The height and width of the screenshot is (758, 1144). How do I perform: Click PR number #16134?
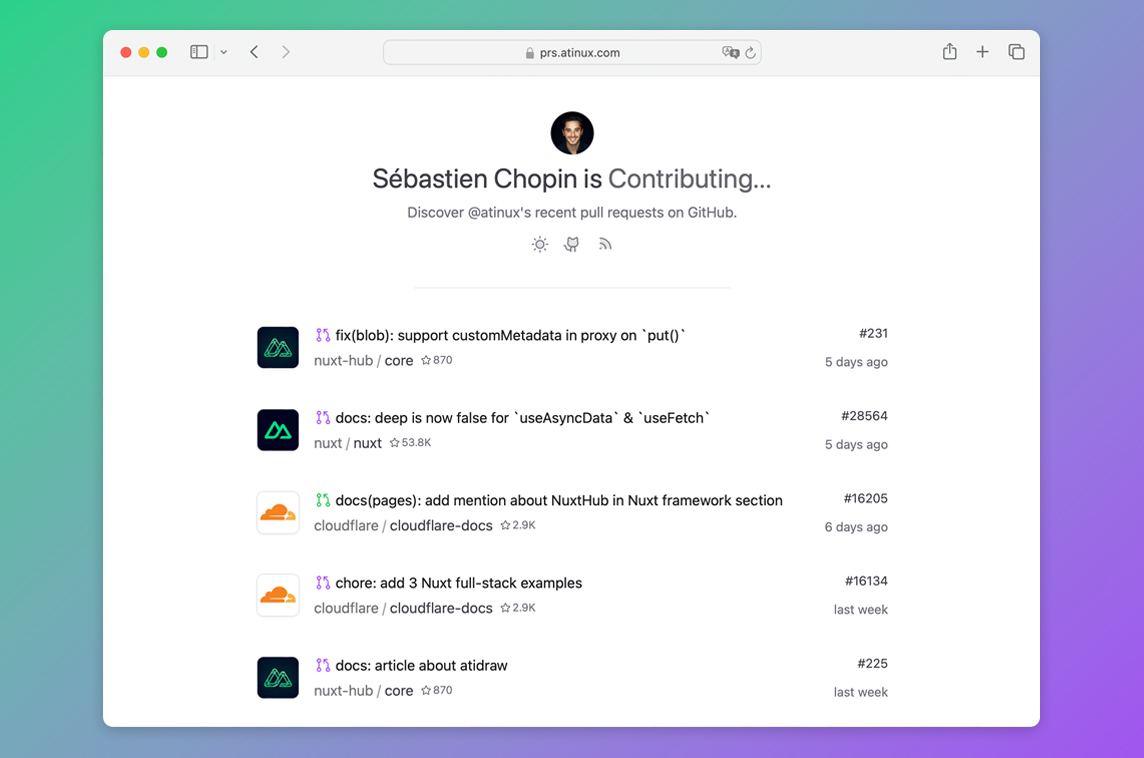(x=867, y=581)
